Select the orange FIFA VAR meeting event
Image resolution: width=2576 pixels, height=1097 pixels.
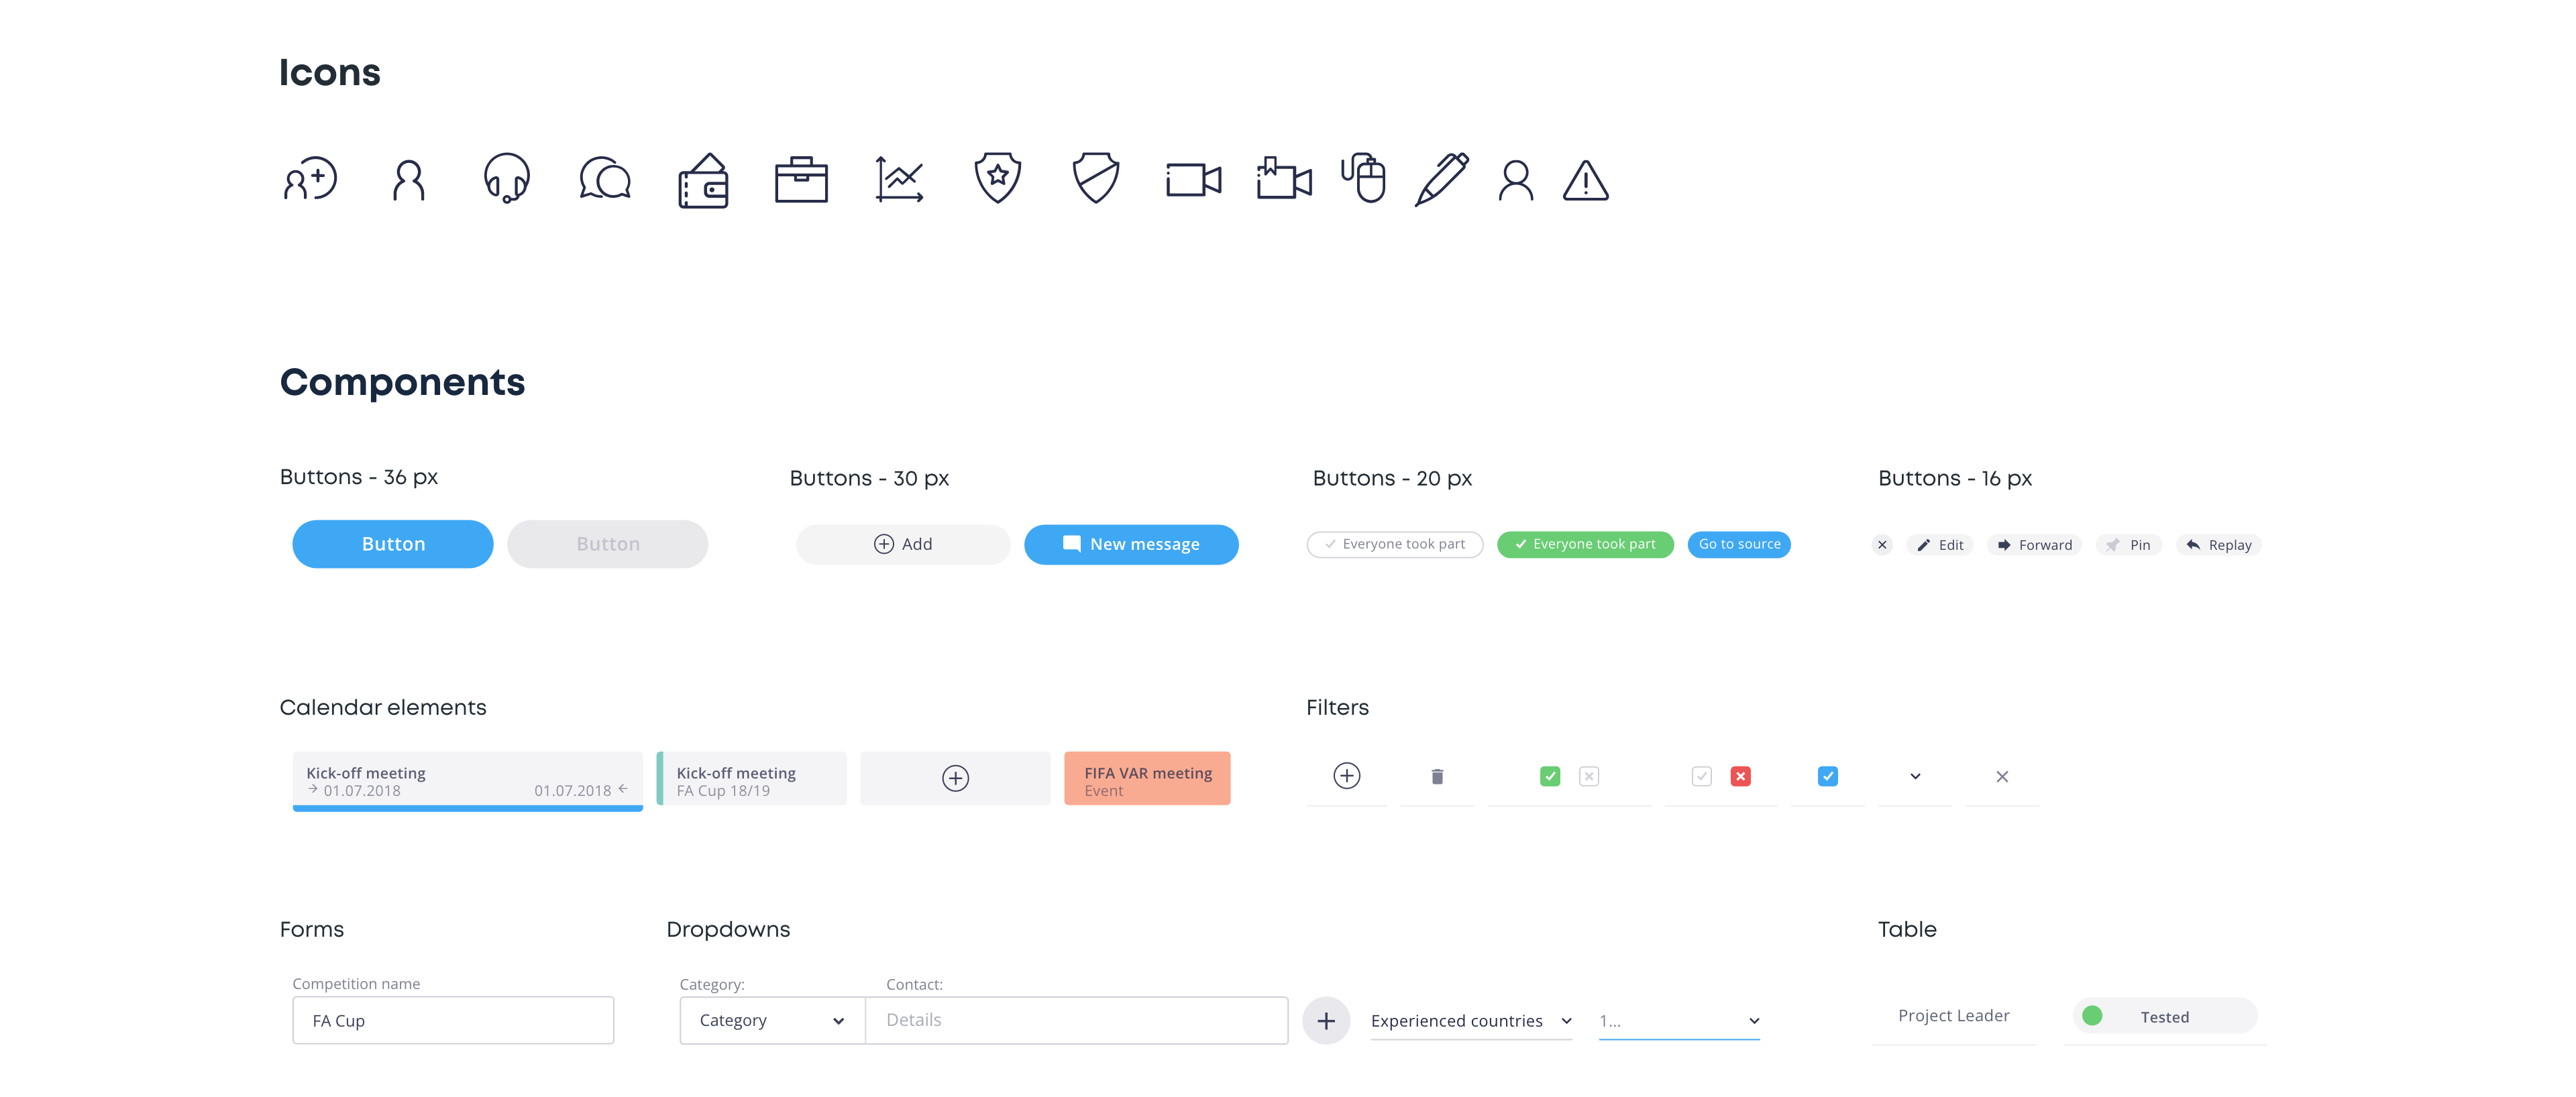1146,779
